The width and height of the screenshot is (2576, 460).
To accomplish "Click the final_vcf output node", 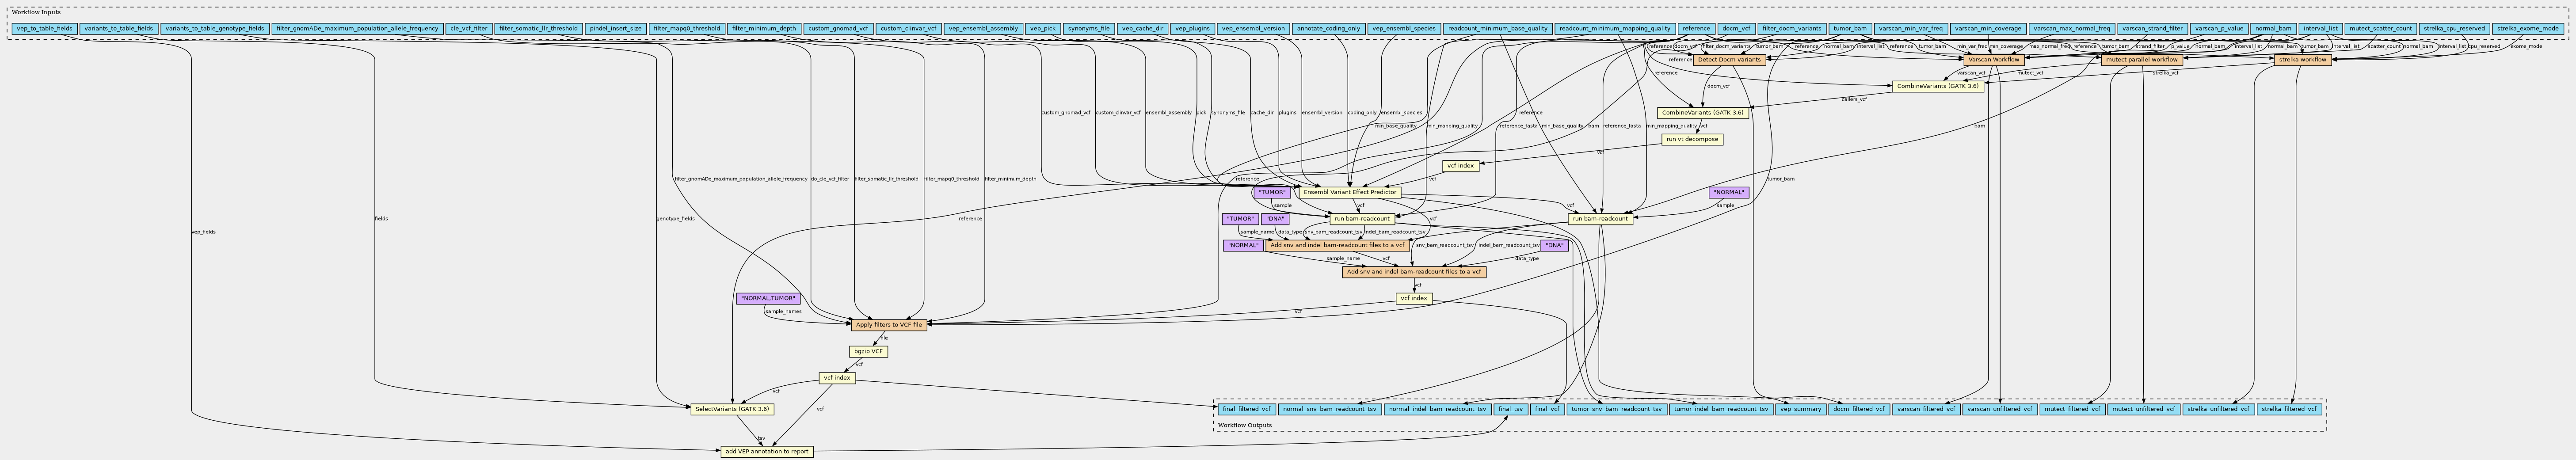I will [1546, 409].
